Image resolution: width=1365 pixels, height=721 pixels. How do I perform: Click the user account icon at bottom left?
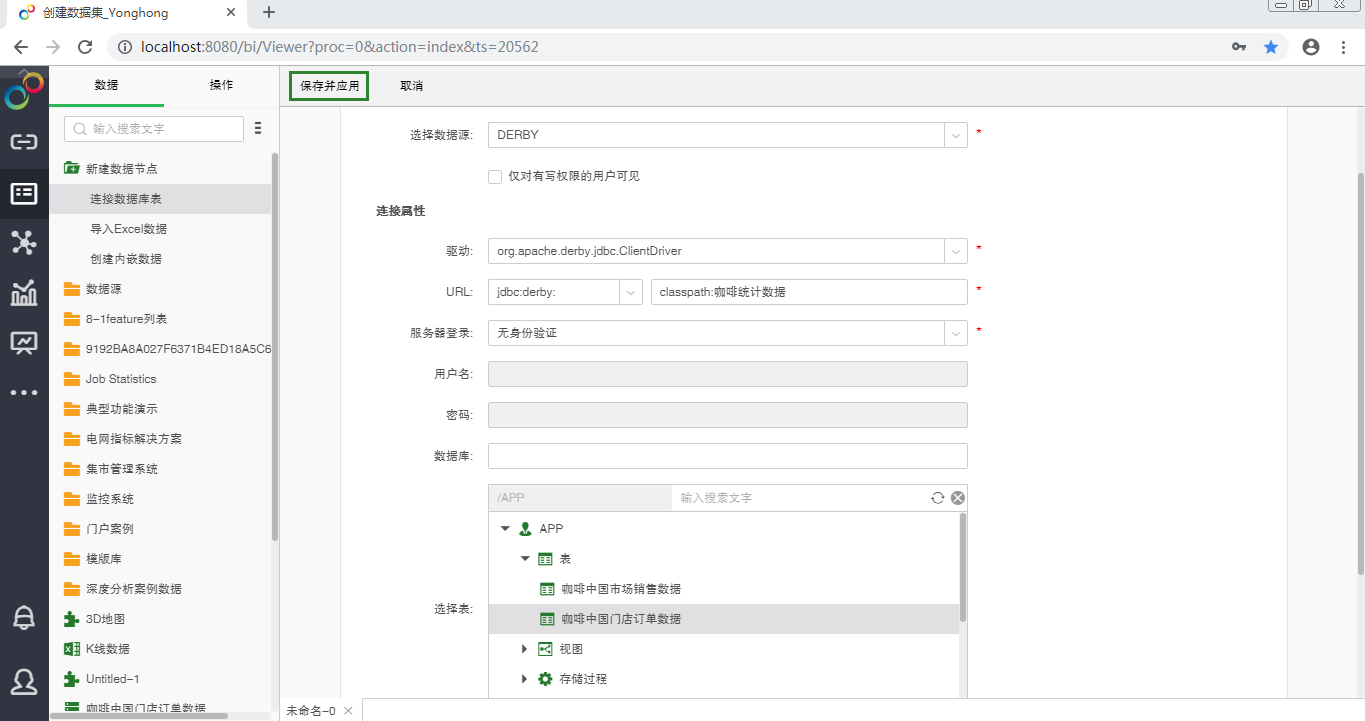[22, 682]
